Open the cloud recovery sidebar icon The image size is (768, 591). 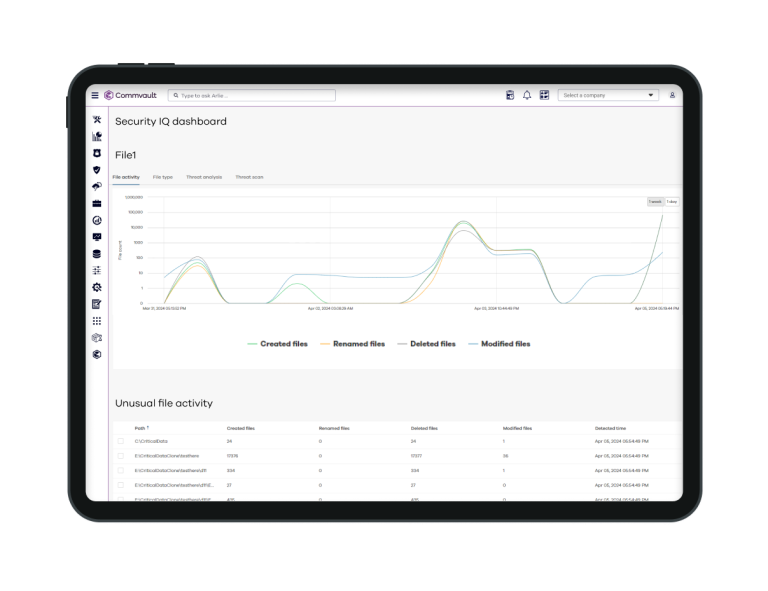pyautogui.click(x=97, y=187)
